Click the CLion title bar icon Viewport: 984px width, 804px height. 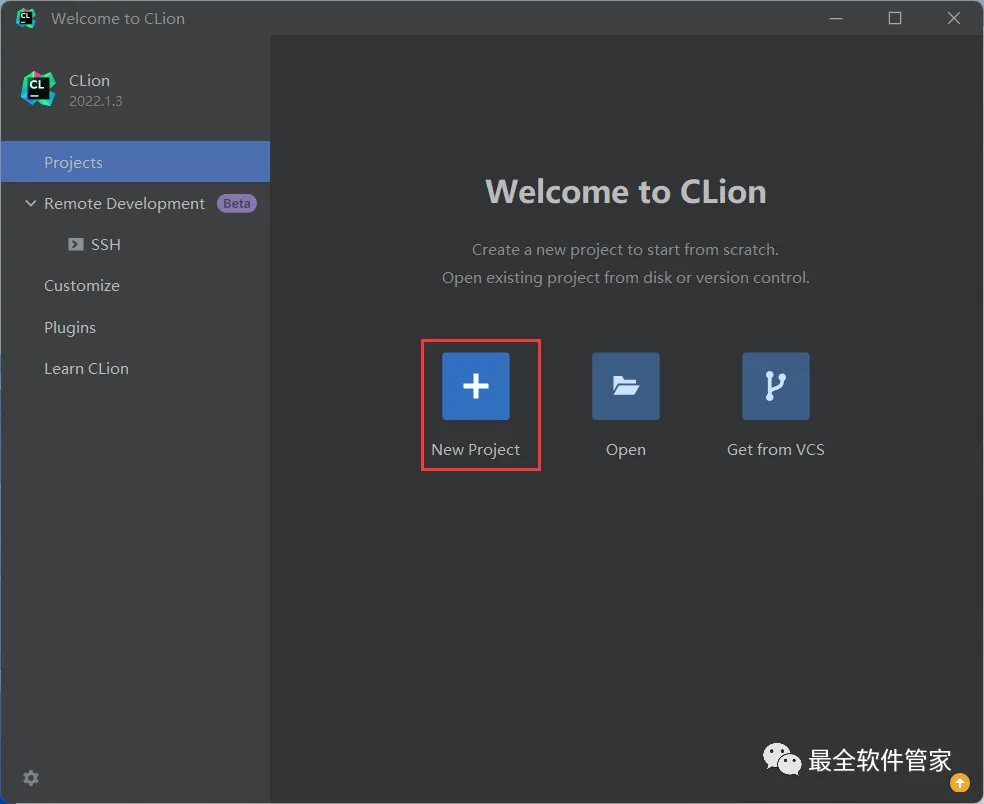pos(26,18)
